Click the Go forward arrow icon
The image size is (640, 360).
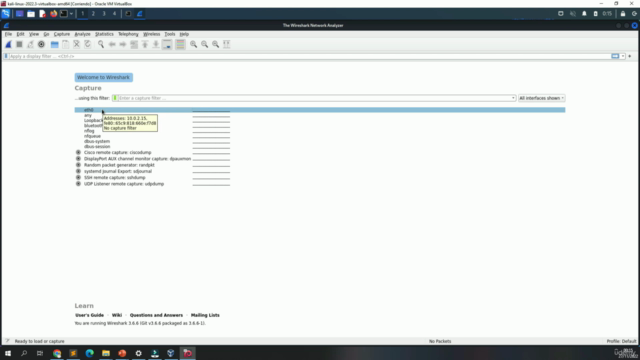coord(123,44)
